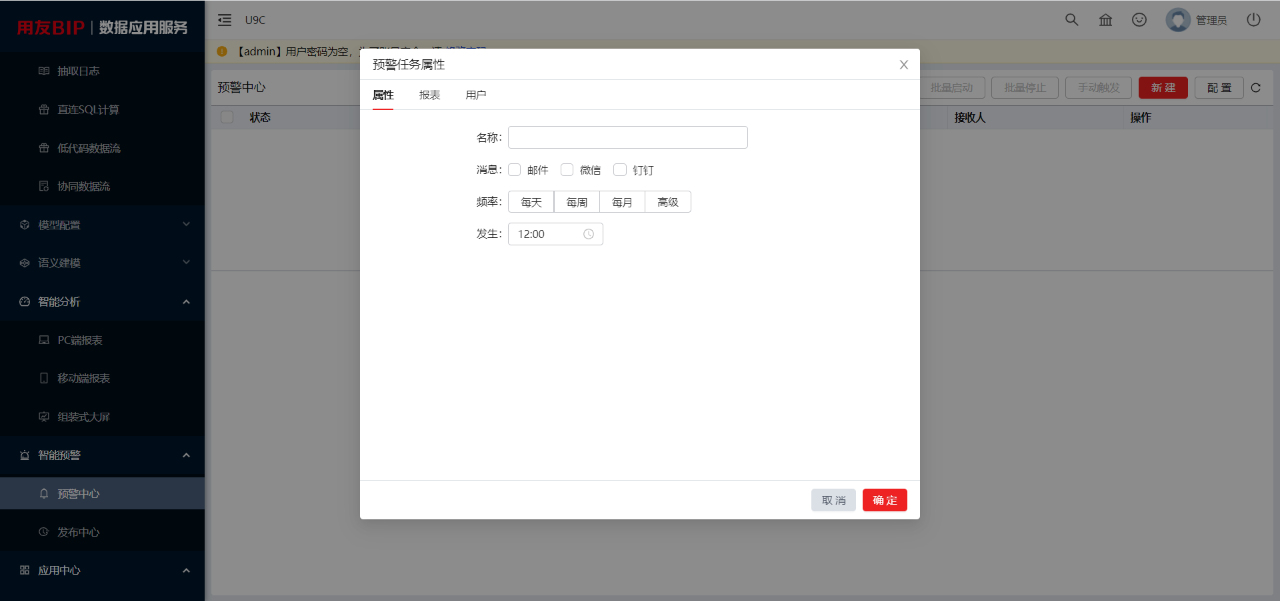Screen dimensions: 1280x601
Task: Select the 每周 frequency option
Action: tap(577, 202)
